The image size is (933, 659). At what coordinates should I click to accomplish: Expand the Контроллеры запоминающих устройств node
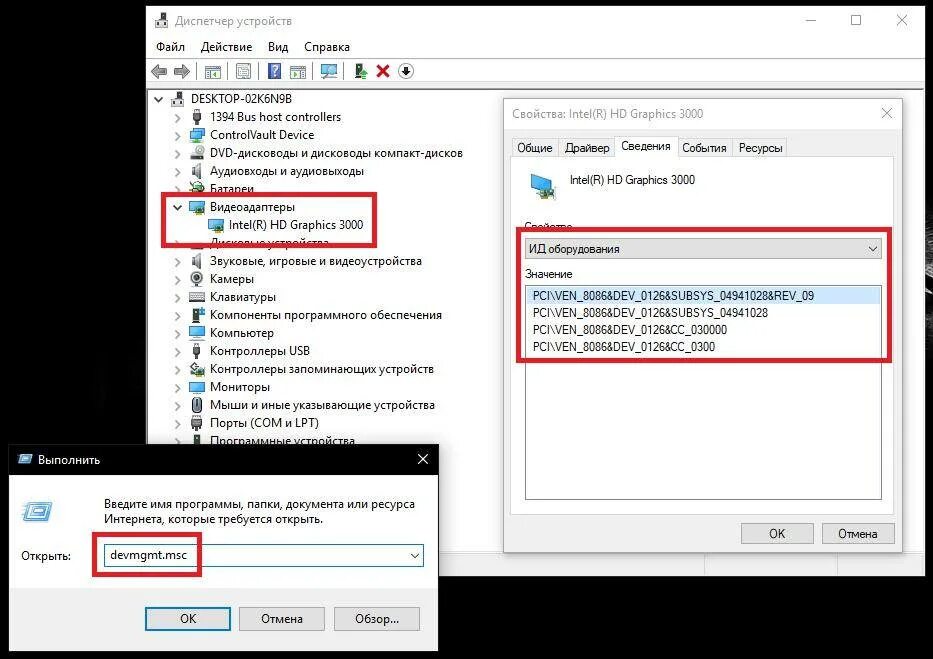177,370
